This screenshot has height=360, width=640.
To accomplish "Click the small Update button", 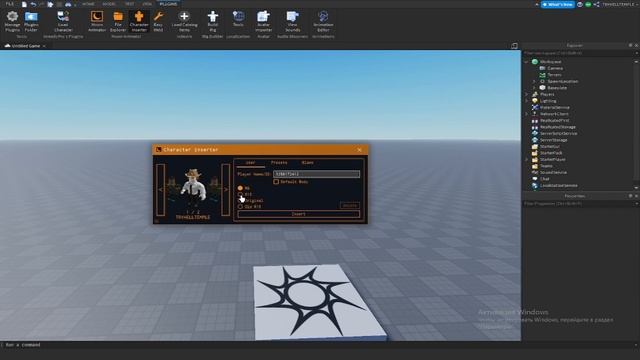I will click(349, 205).
